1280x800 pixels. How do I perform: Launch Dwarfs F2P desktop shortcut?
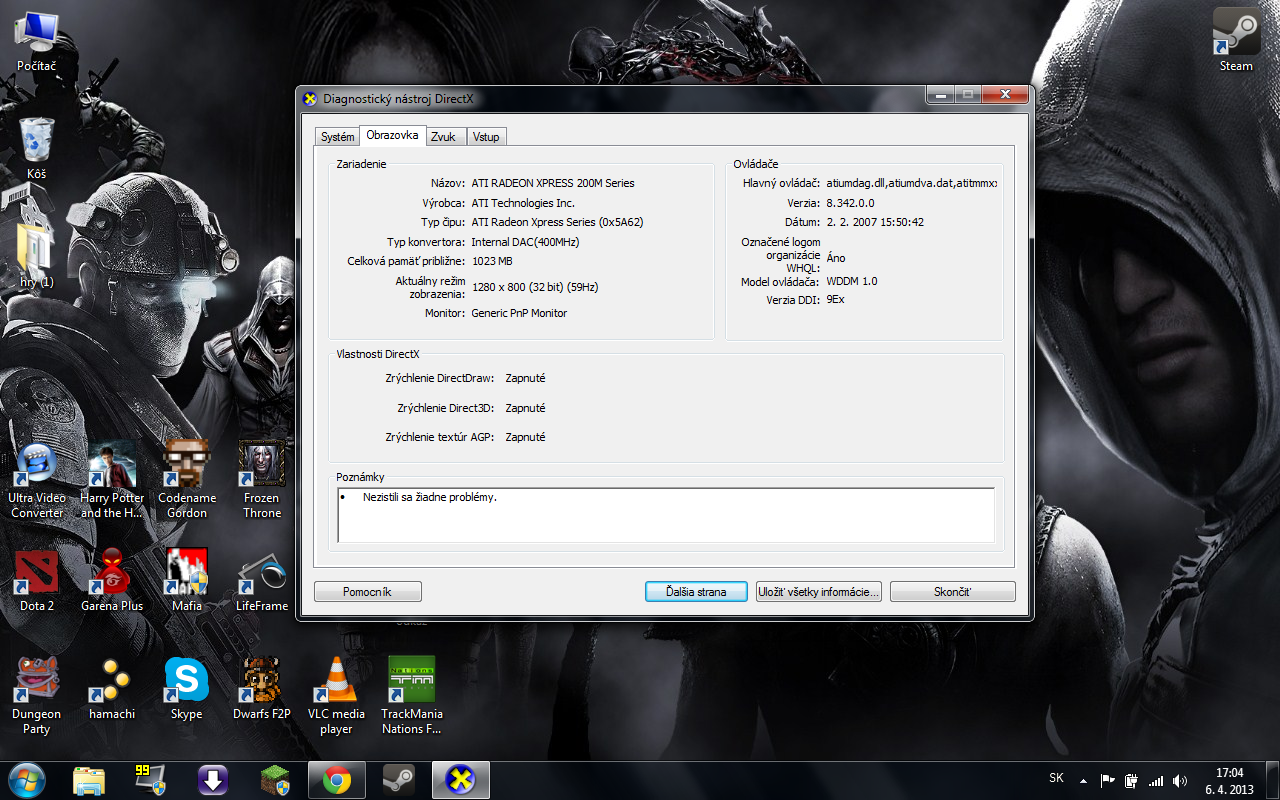tap(262, 689)
